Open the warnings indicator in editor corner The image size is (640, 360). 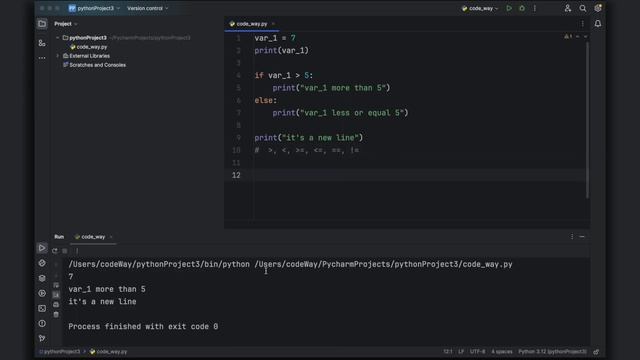click(568, 37)
